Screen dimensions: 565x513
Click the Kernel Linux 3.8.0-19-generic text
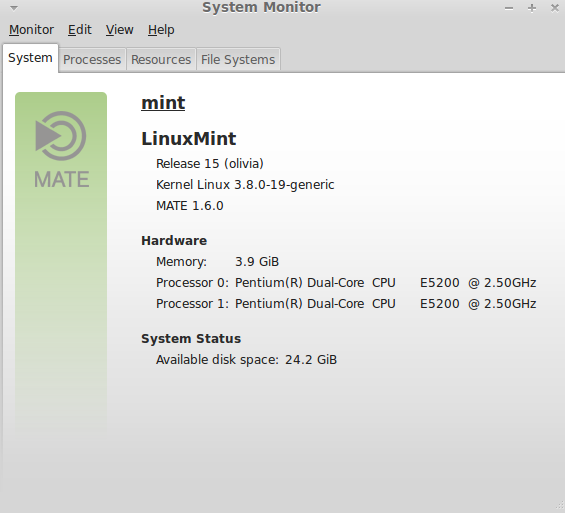[x=245, y=185]
